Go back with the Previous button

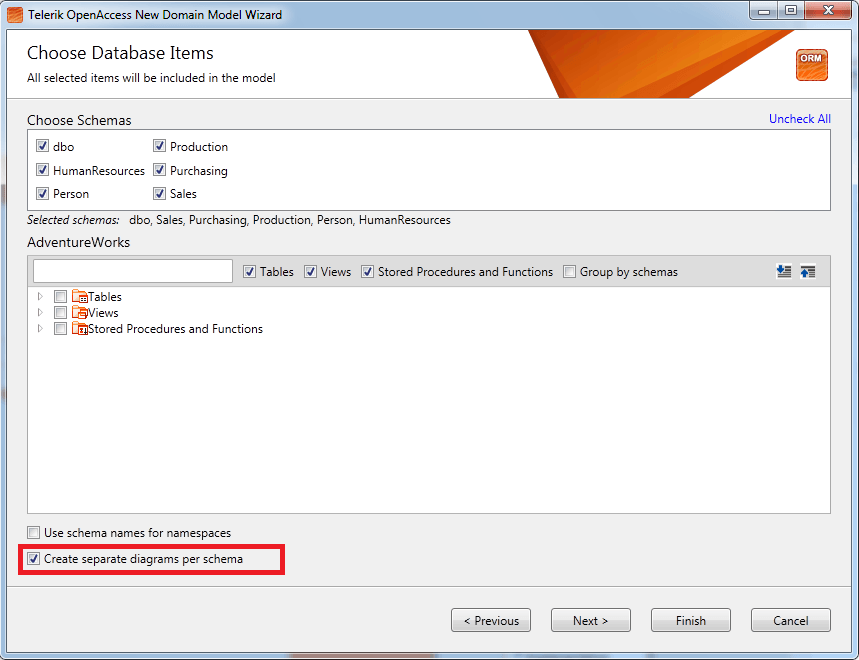pyautogui.click(x=491, y=620)
